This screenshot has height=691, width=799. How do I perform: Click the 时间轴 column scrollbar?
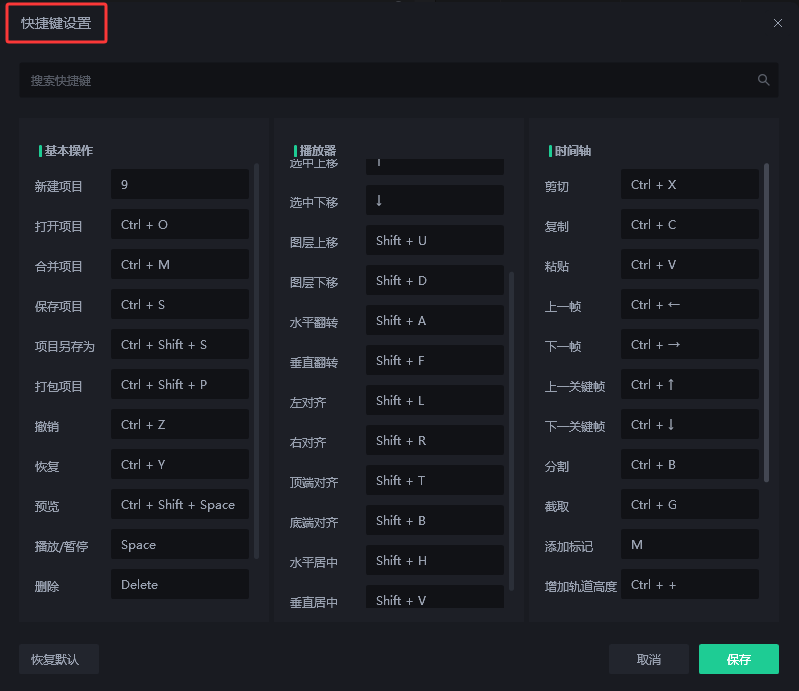[767, 320]
